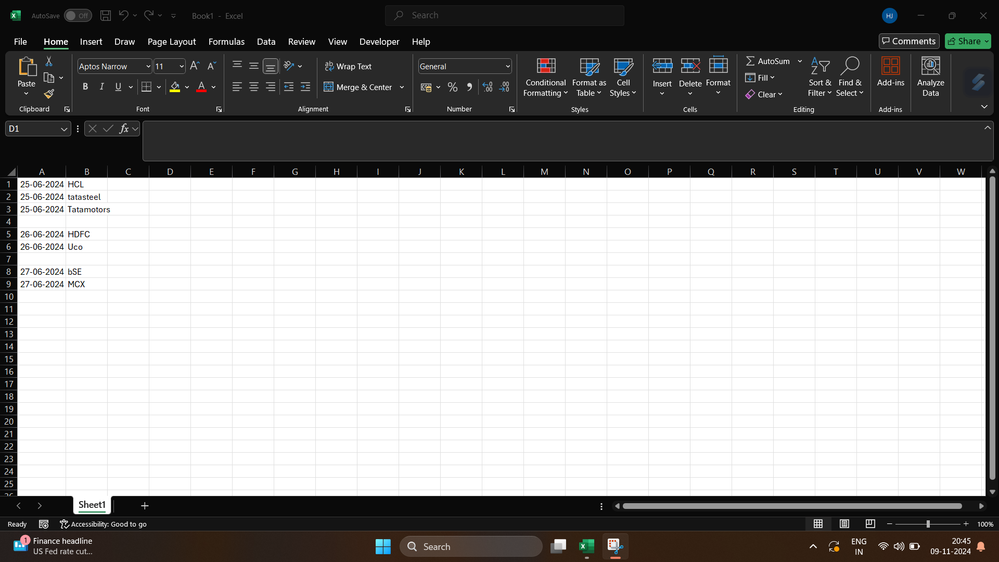Click the Cut scissors icon
999x562 pixels.
(48, 62)
